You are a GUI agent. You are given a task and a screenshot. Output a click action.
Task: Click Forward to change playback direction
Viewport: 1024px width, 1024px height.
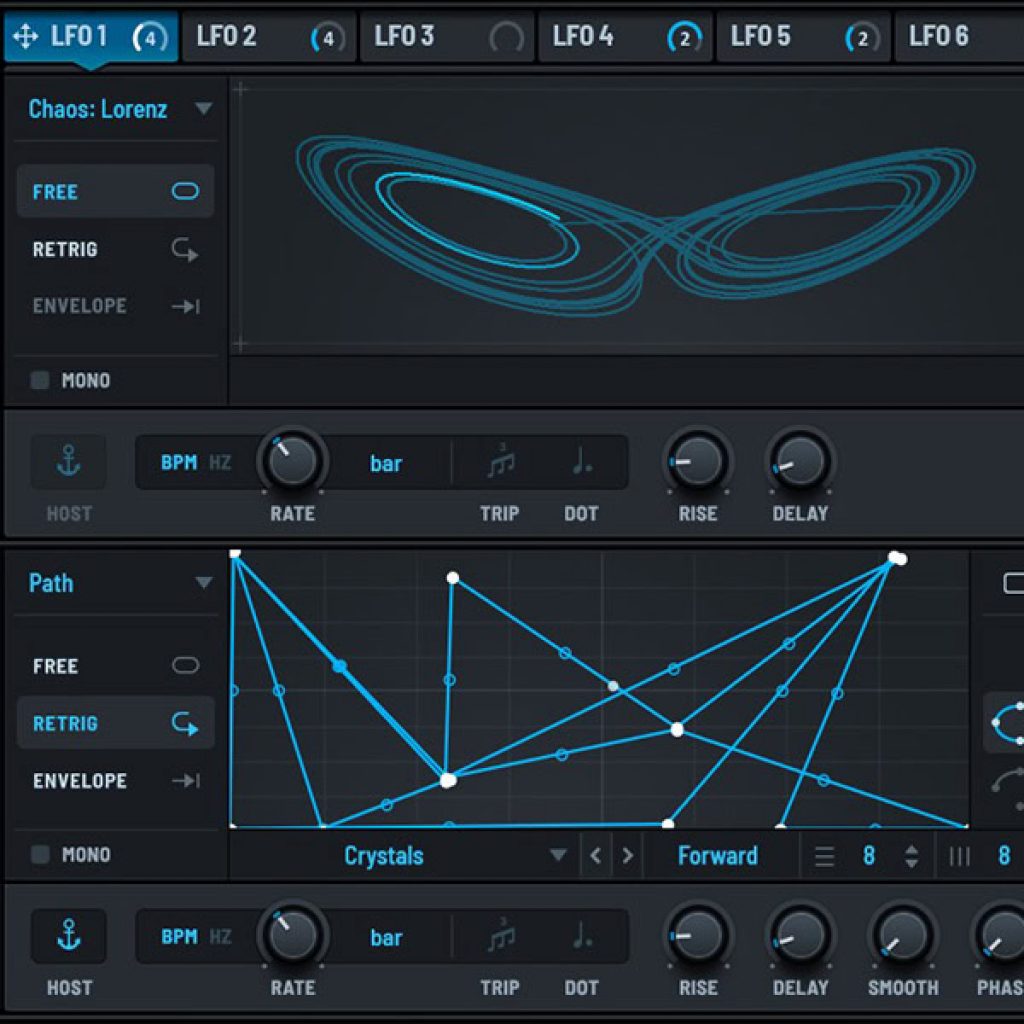click(717, 856)
